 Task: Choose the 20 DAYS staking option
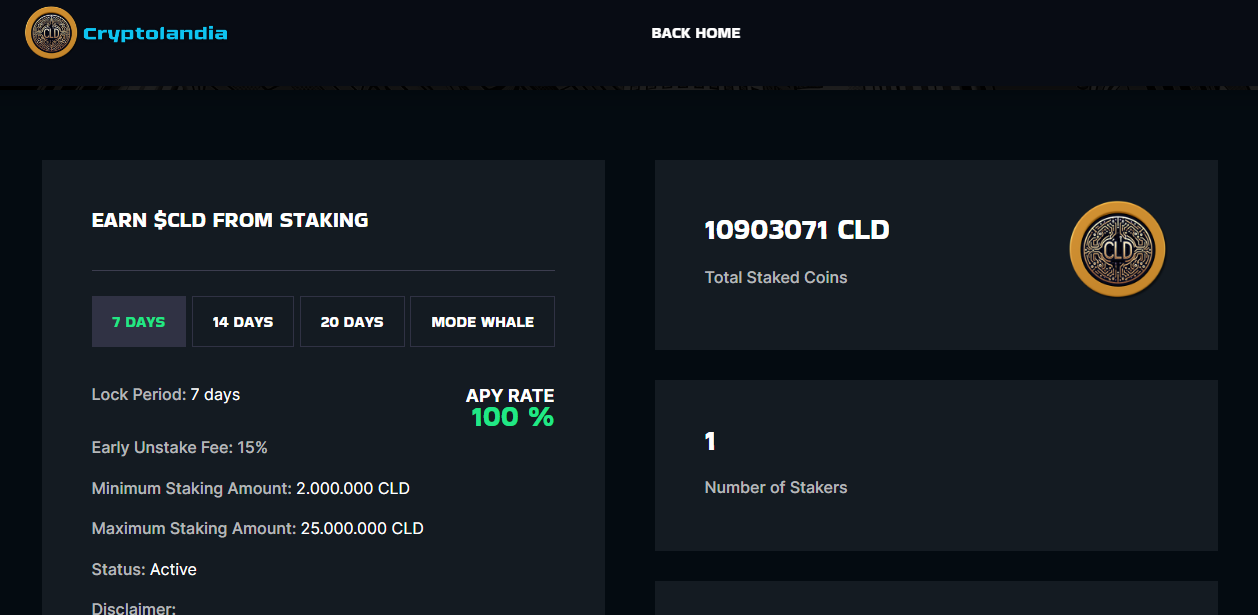click(x=352, y=322)
